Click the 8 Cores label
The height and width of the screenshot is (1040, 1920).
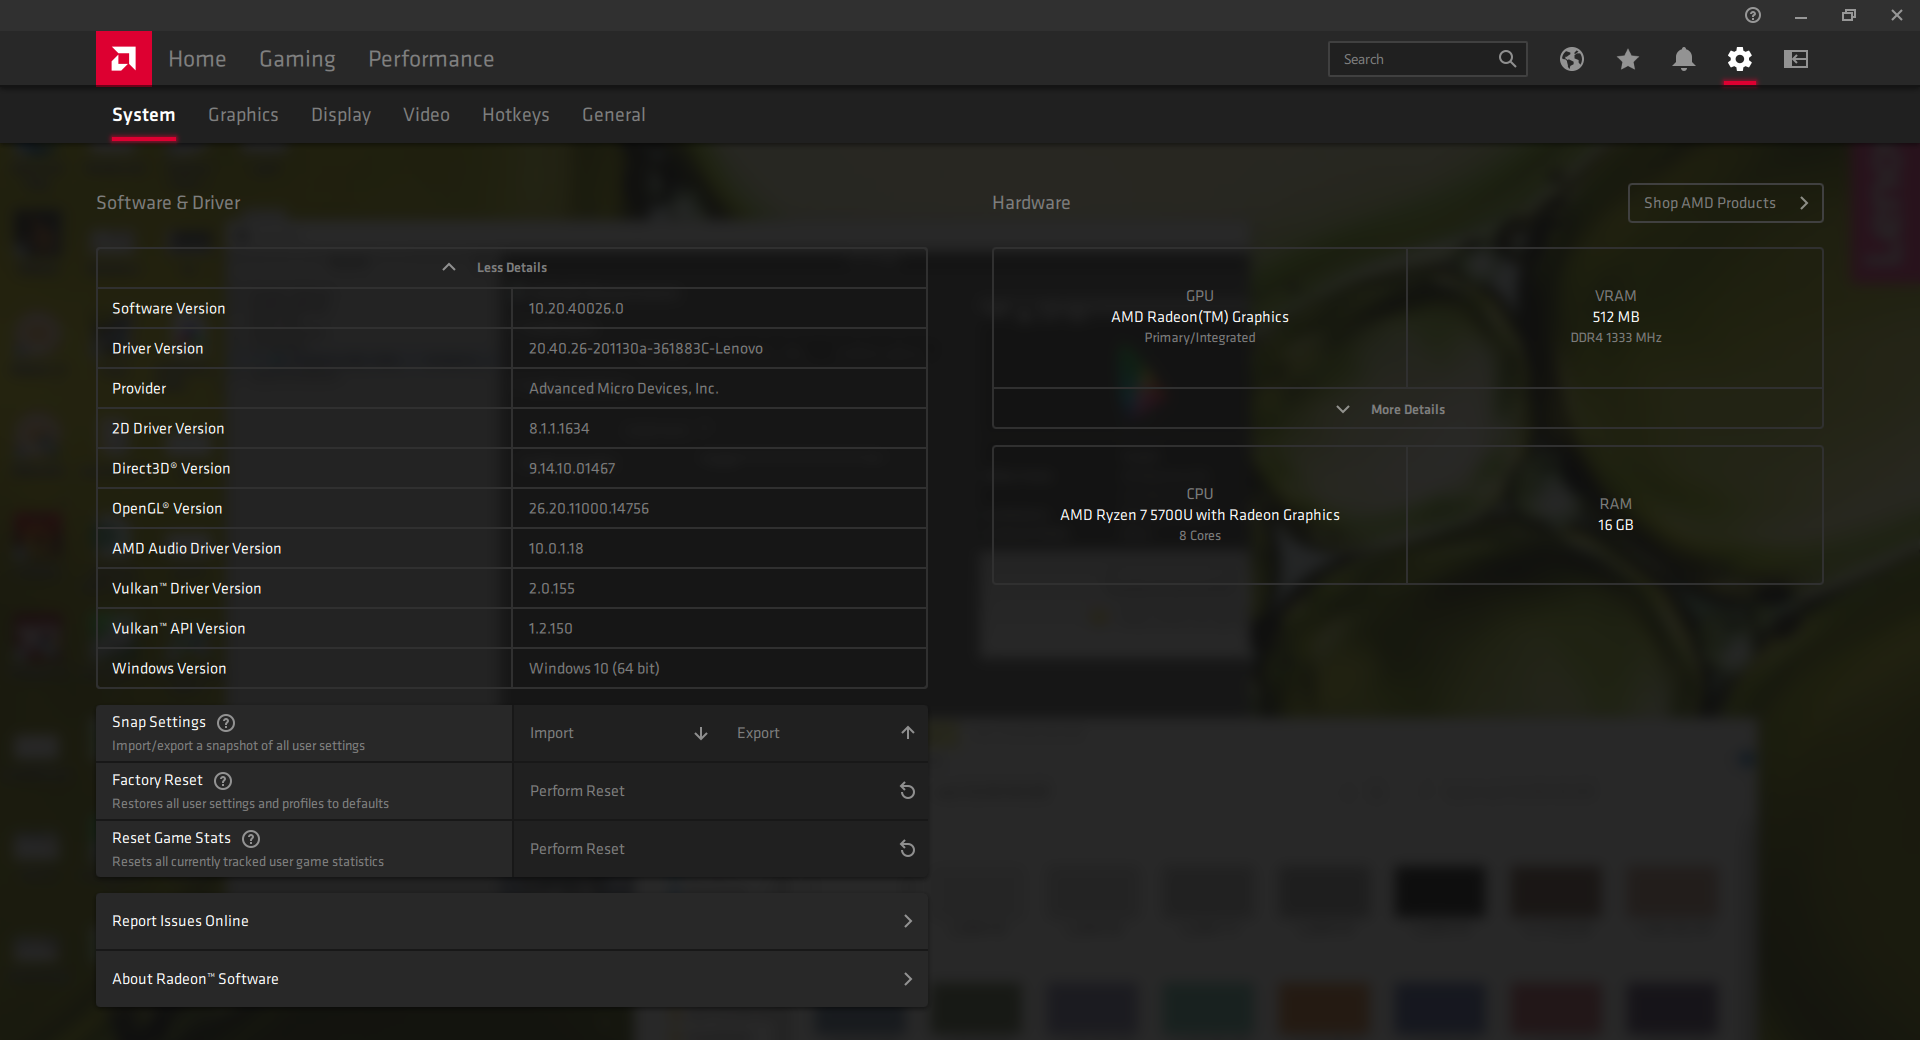[1200, 536]
